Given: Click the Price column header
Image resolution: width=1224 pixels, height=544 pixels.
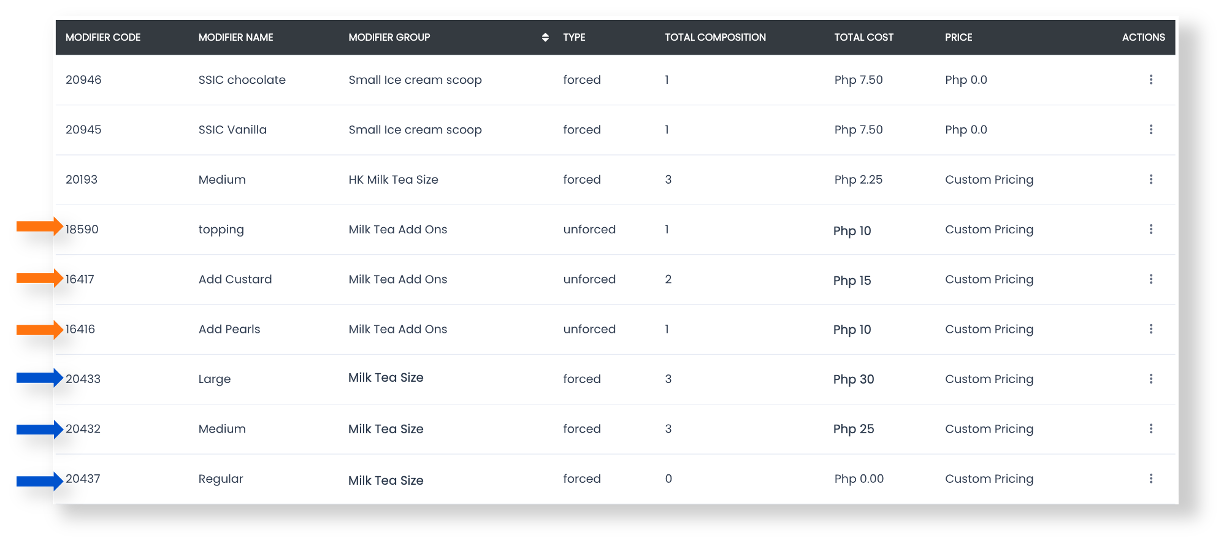Looking at the screenshot, I should (x=958, y=38).
